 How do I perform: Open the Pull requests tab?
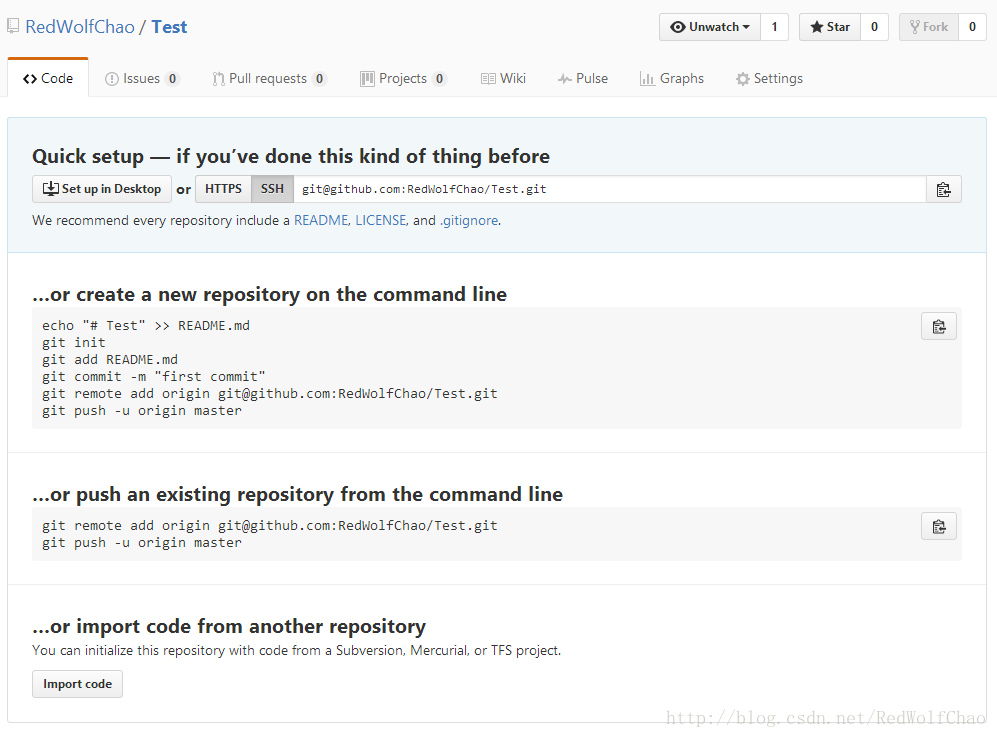coord(269,78)
